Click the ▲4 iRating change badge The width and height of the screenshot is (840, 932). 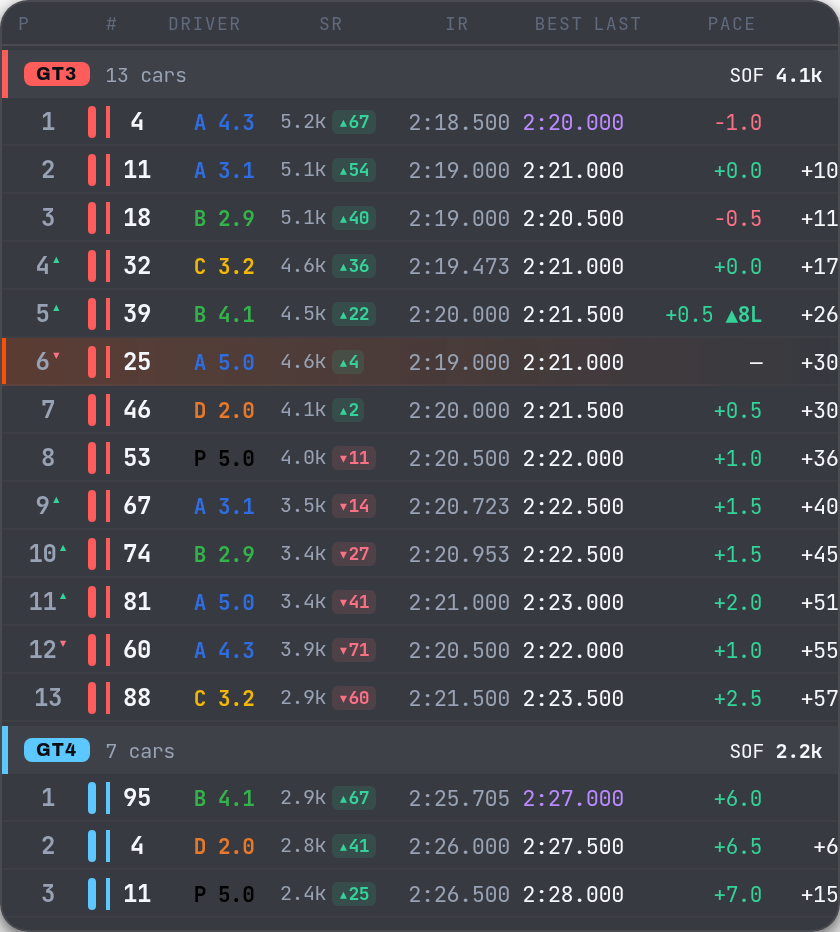coord(348,362)
